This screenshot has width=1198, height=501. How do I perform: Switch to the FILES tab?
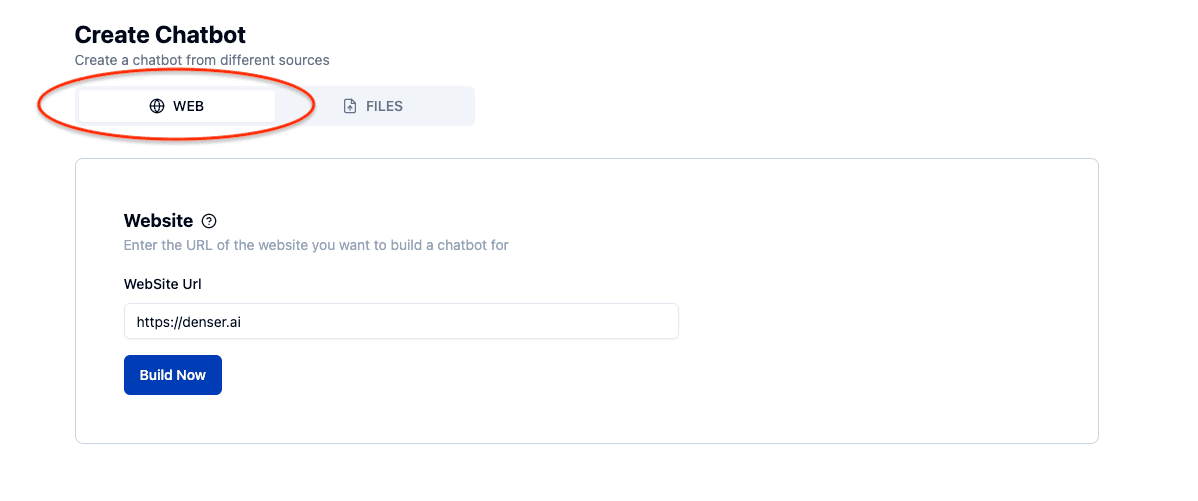pos(372,106)
